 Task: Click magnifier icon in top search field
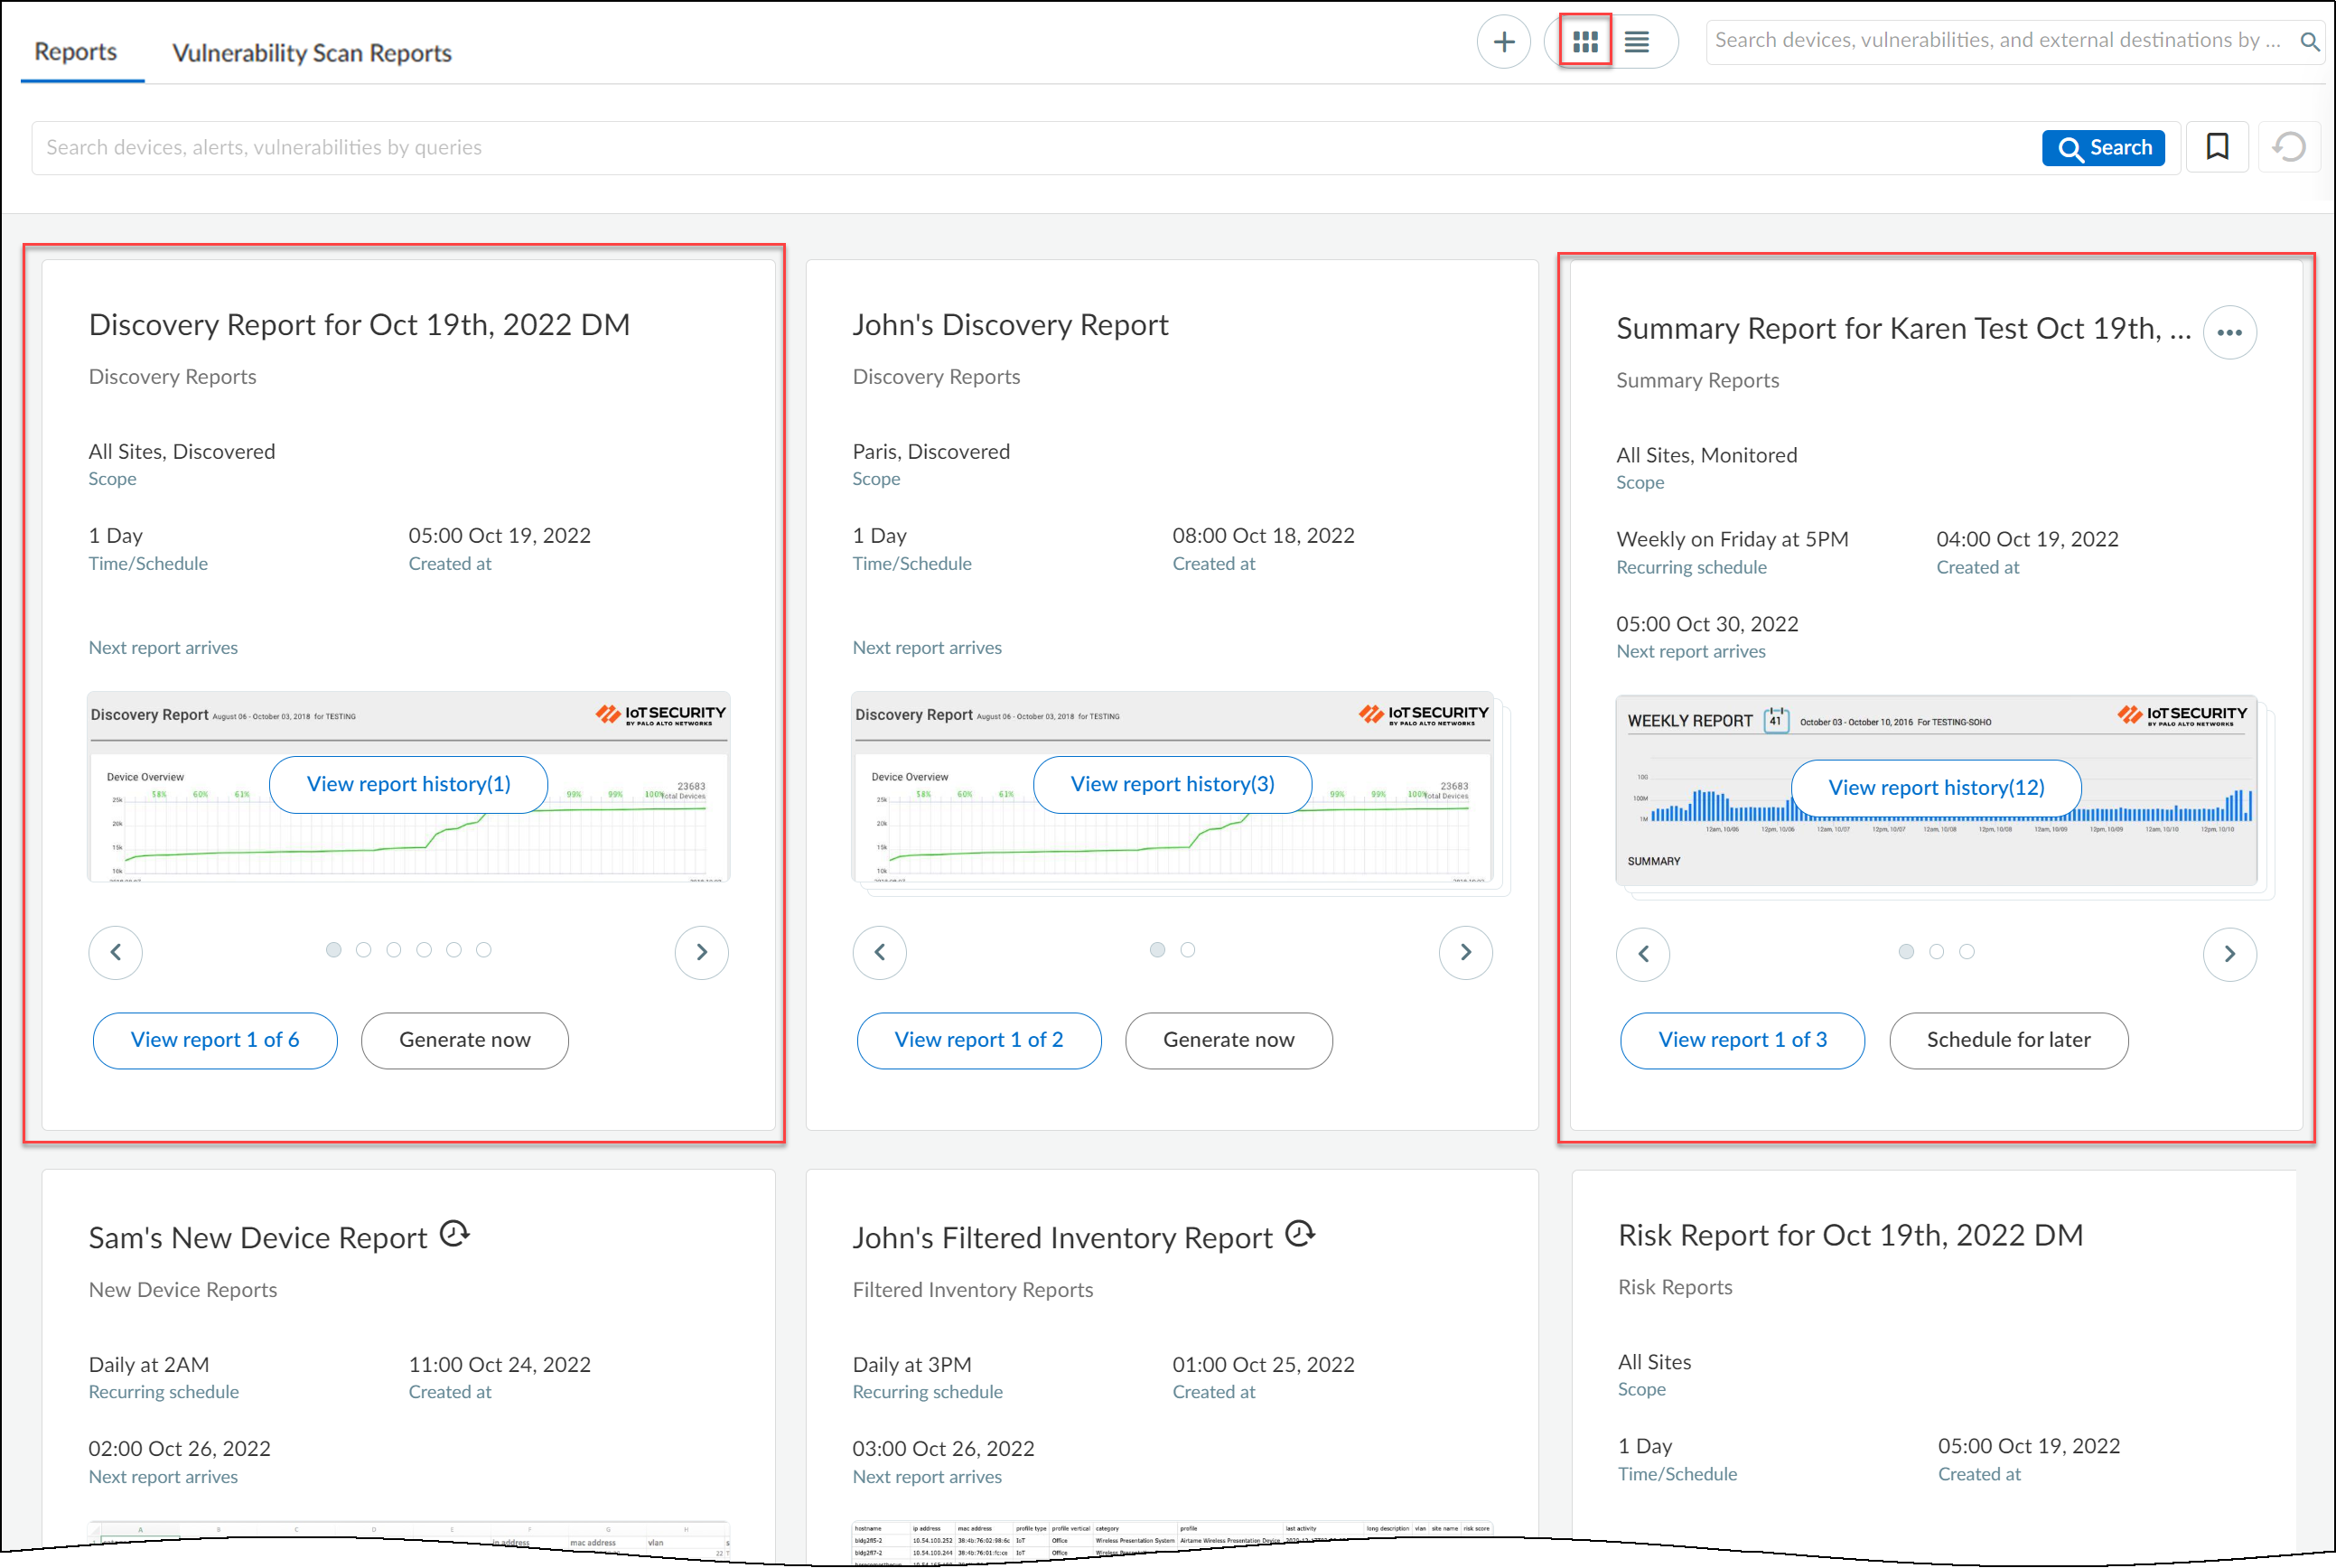pos(2309,42)
